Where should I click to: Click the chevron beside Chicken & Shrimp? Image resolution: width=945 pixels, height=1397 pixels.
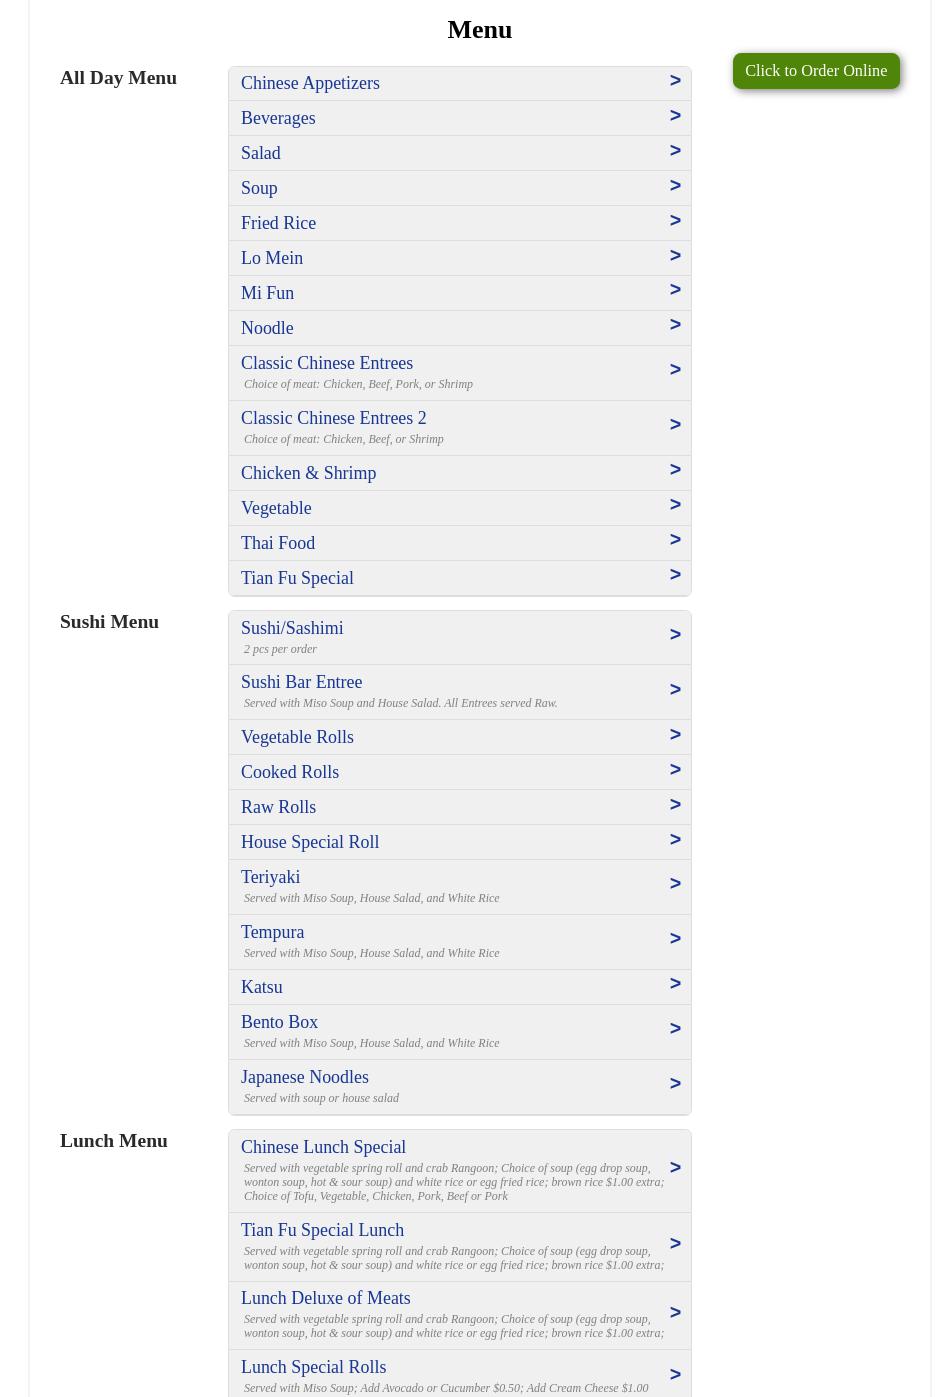click(675, 470)
